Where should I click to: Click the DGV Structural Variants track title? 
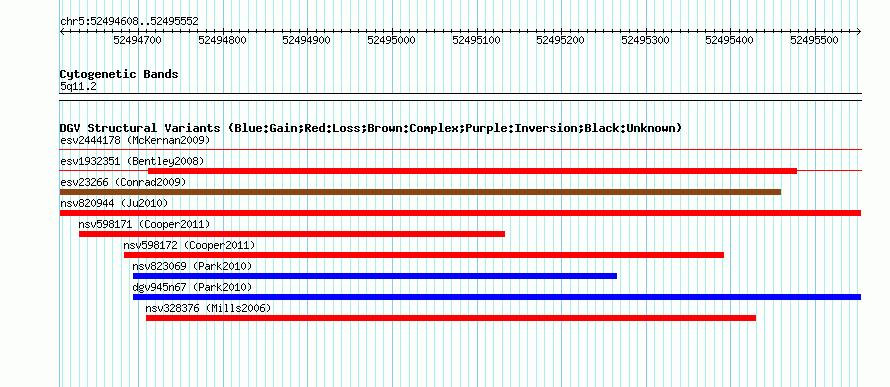[x=371, y=128]
